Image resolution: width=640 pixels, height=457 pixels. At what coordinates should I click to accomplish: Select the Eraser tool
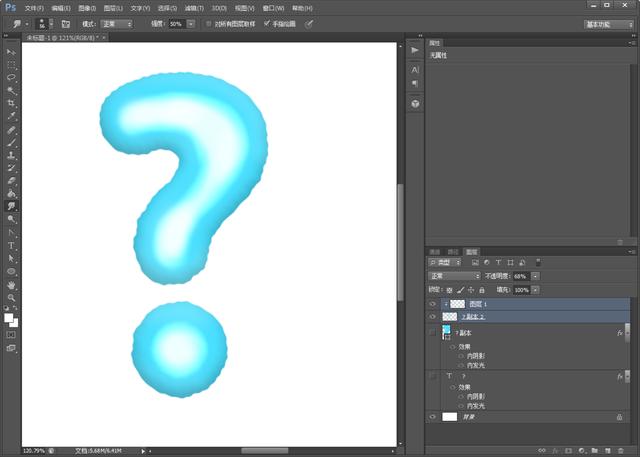pos(11,181)
